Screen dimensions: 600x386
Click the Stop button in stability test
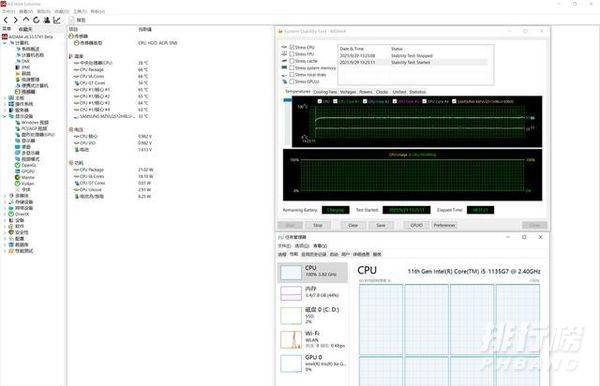[x=318, y=225]
